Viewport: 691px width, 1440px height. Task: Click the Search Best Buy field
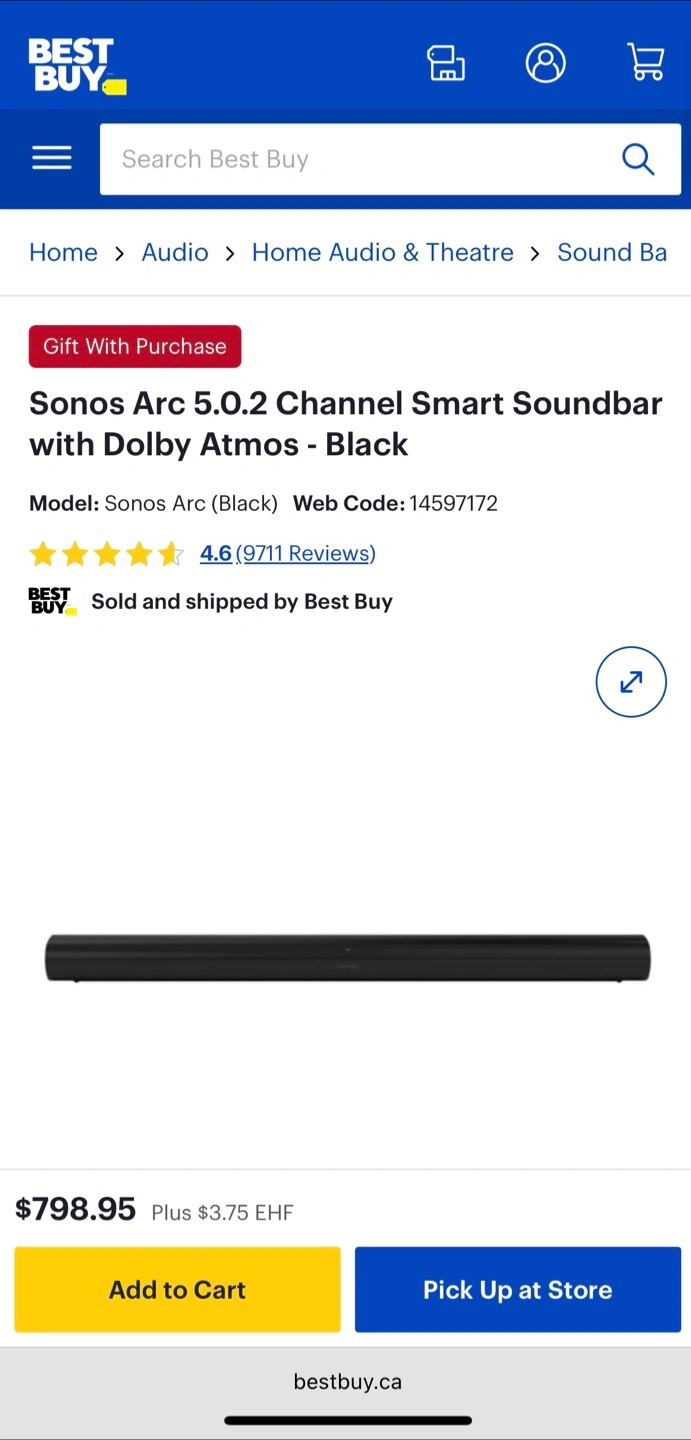tap(390, 159)
